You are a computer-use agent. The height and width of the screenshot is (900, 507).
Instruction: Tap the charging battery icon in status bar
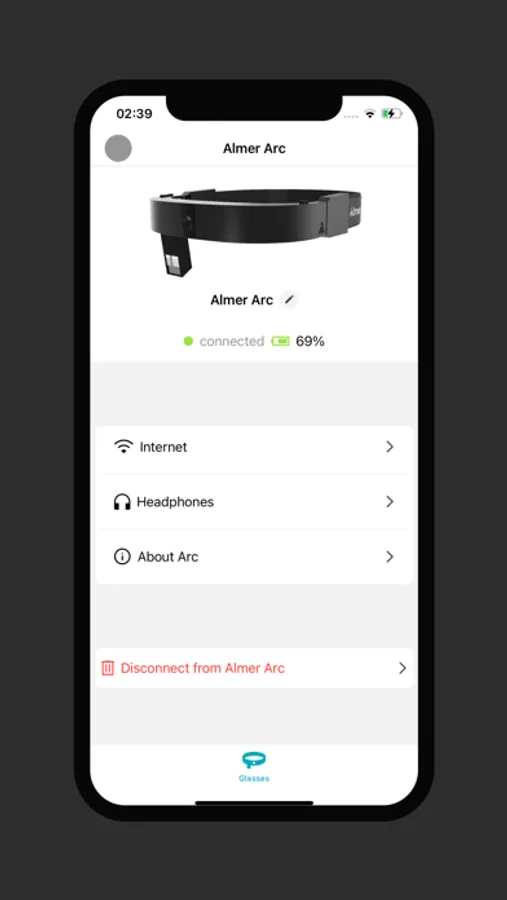[x=392, y=114]
